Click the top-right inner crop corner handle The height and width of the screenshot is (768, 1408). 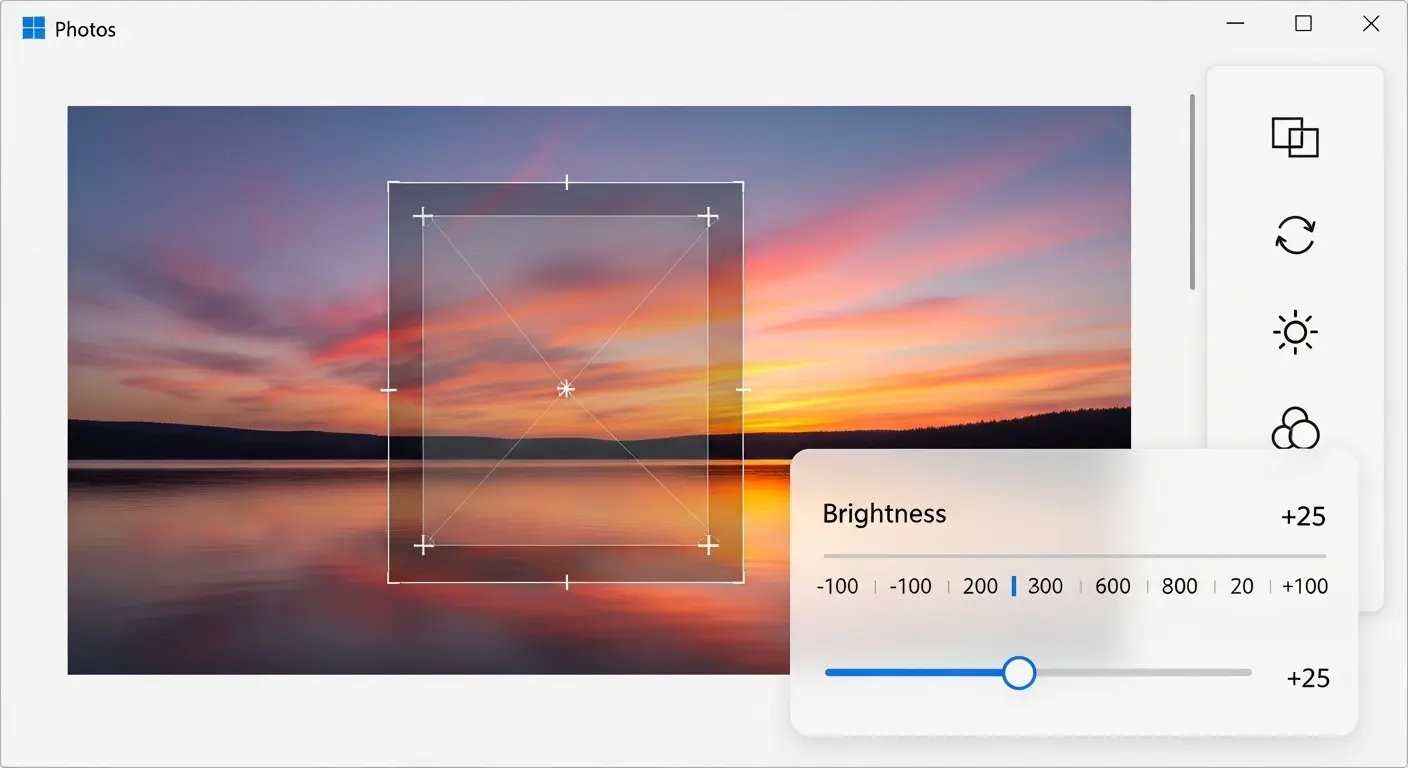point(708,216)
